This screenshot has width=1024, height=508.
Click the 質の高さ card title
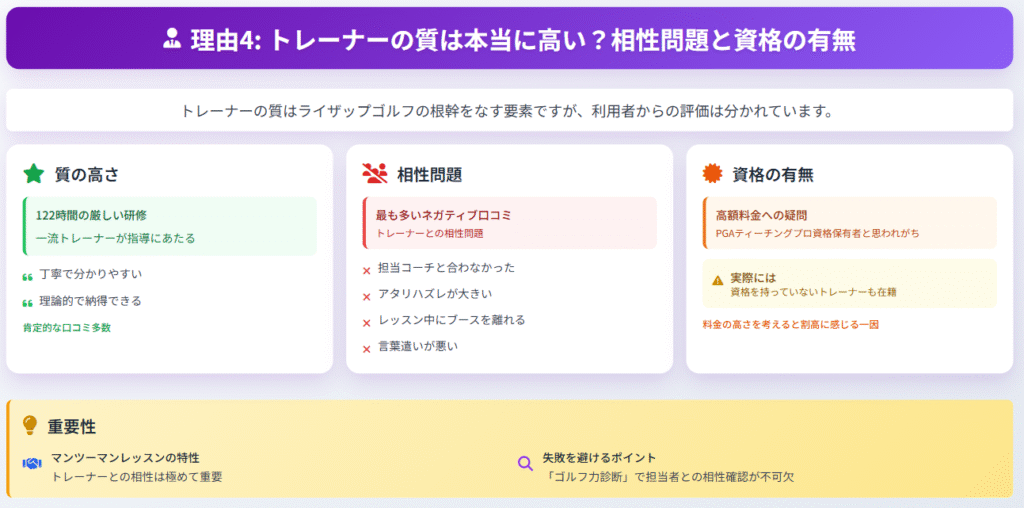pyautogui.click(x=87, y=174)
